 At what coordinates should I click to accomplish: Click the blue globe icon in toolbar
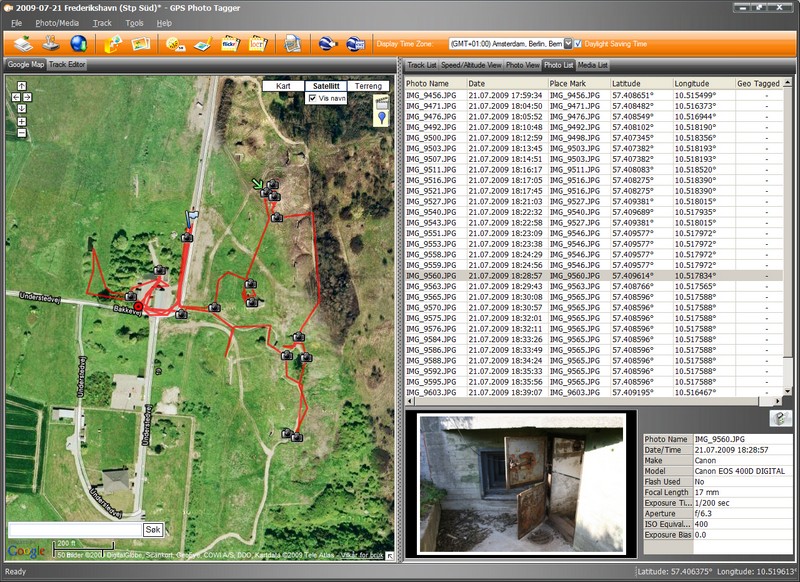[78, 43]
